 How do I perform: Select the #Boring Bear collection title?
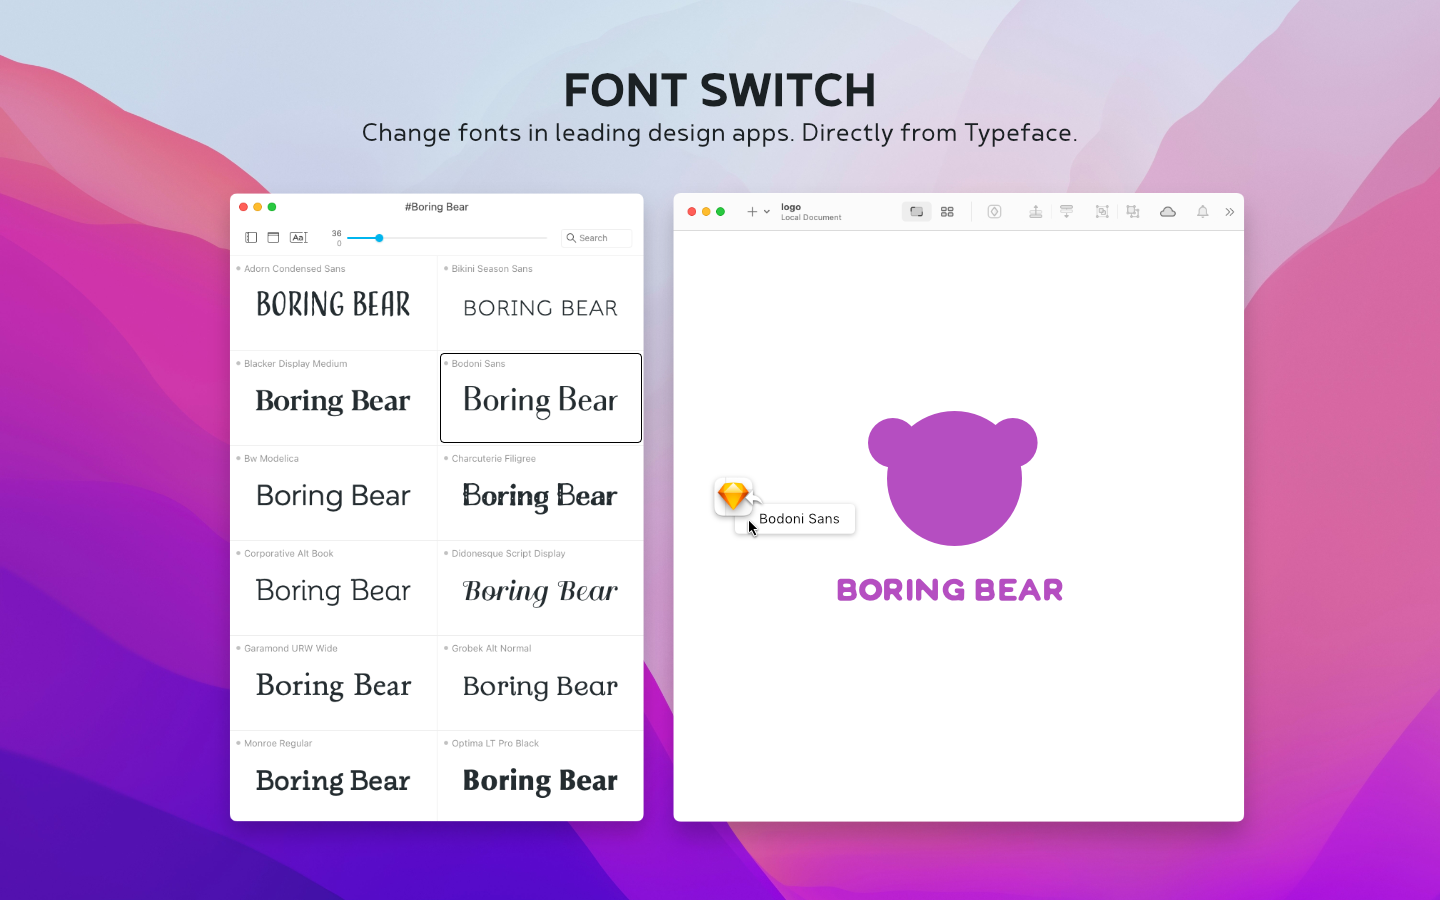click(x=437, y=207)
